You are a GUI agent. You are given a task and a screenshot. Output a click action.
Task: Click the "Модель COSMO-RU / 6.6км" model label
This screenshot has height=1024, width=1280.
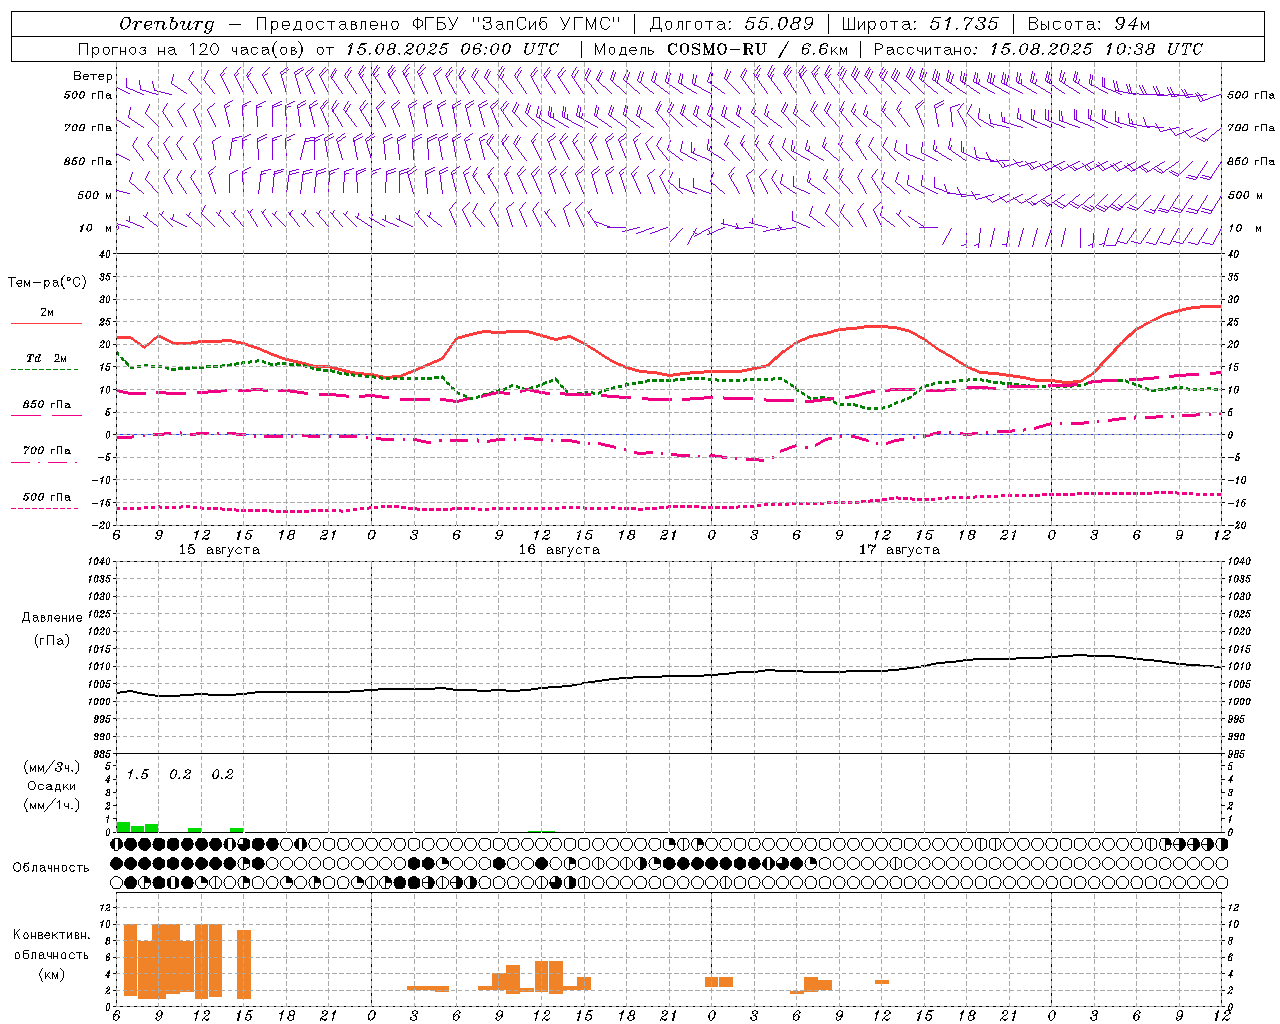click(721, 49)
